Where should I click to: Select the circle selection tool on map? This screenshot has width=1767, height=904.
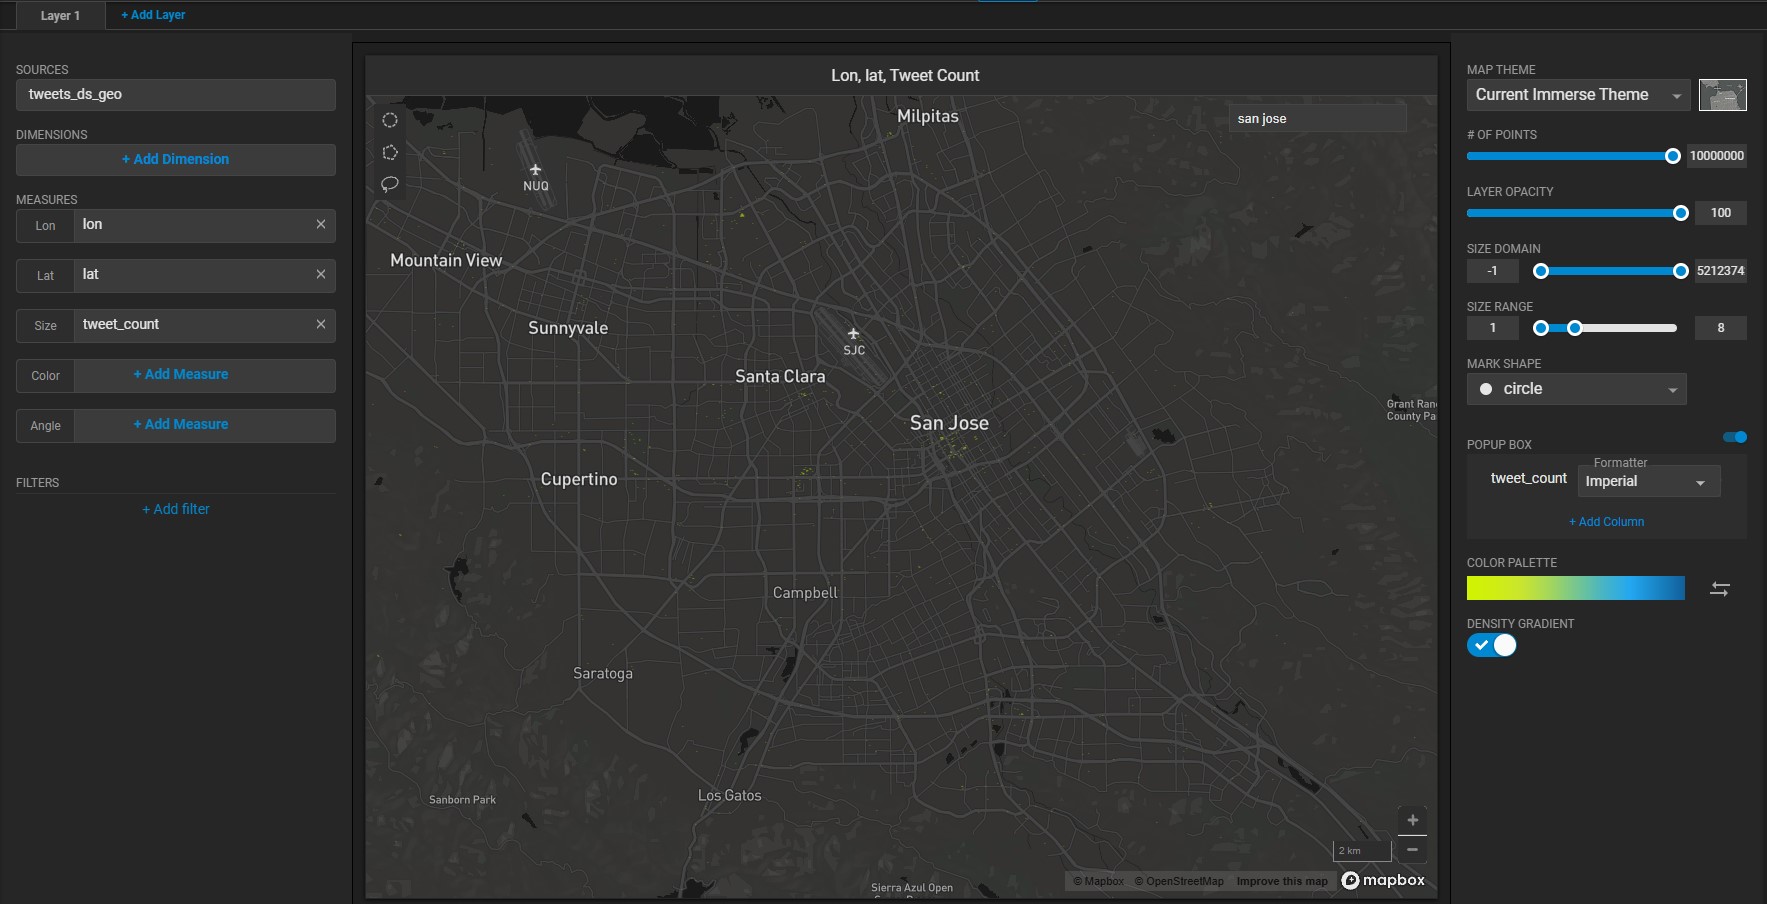390,120
